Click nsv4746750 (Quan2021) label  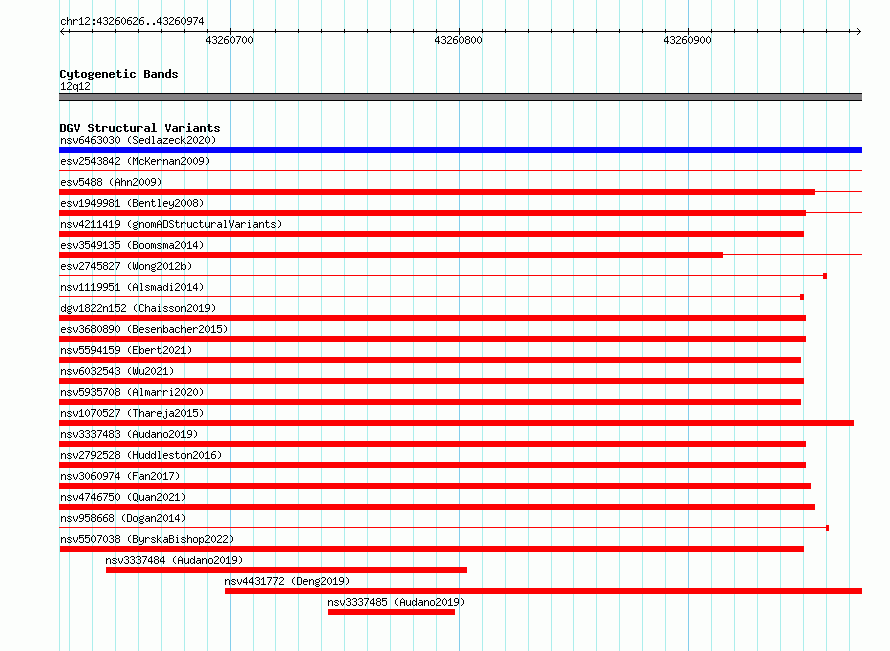pos(123,497)
